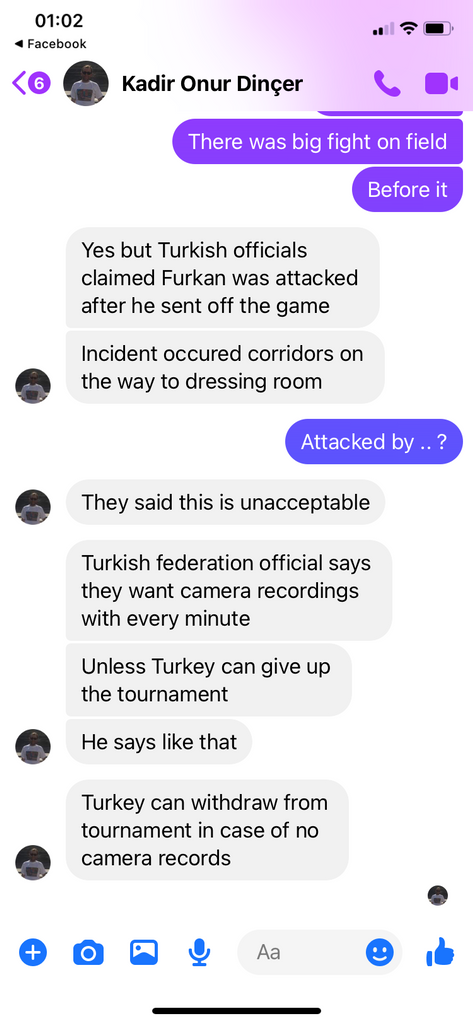The width and height of the screenshot is (473, 1024).
Task: Tap the profile picture in chat header
Action: click(x=86, y=84)
